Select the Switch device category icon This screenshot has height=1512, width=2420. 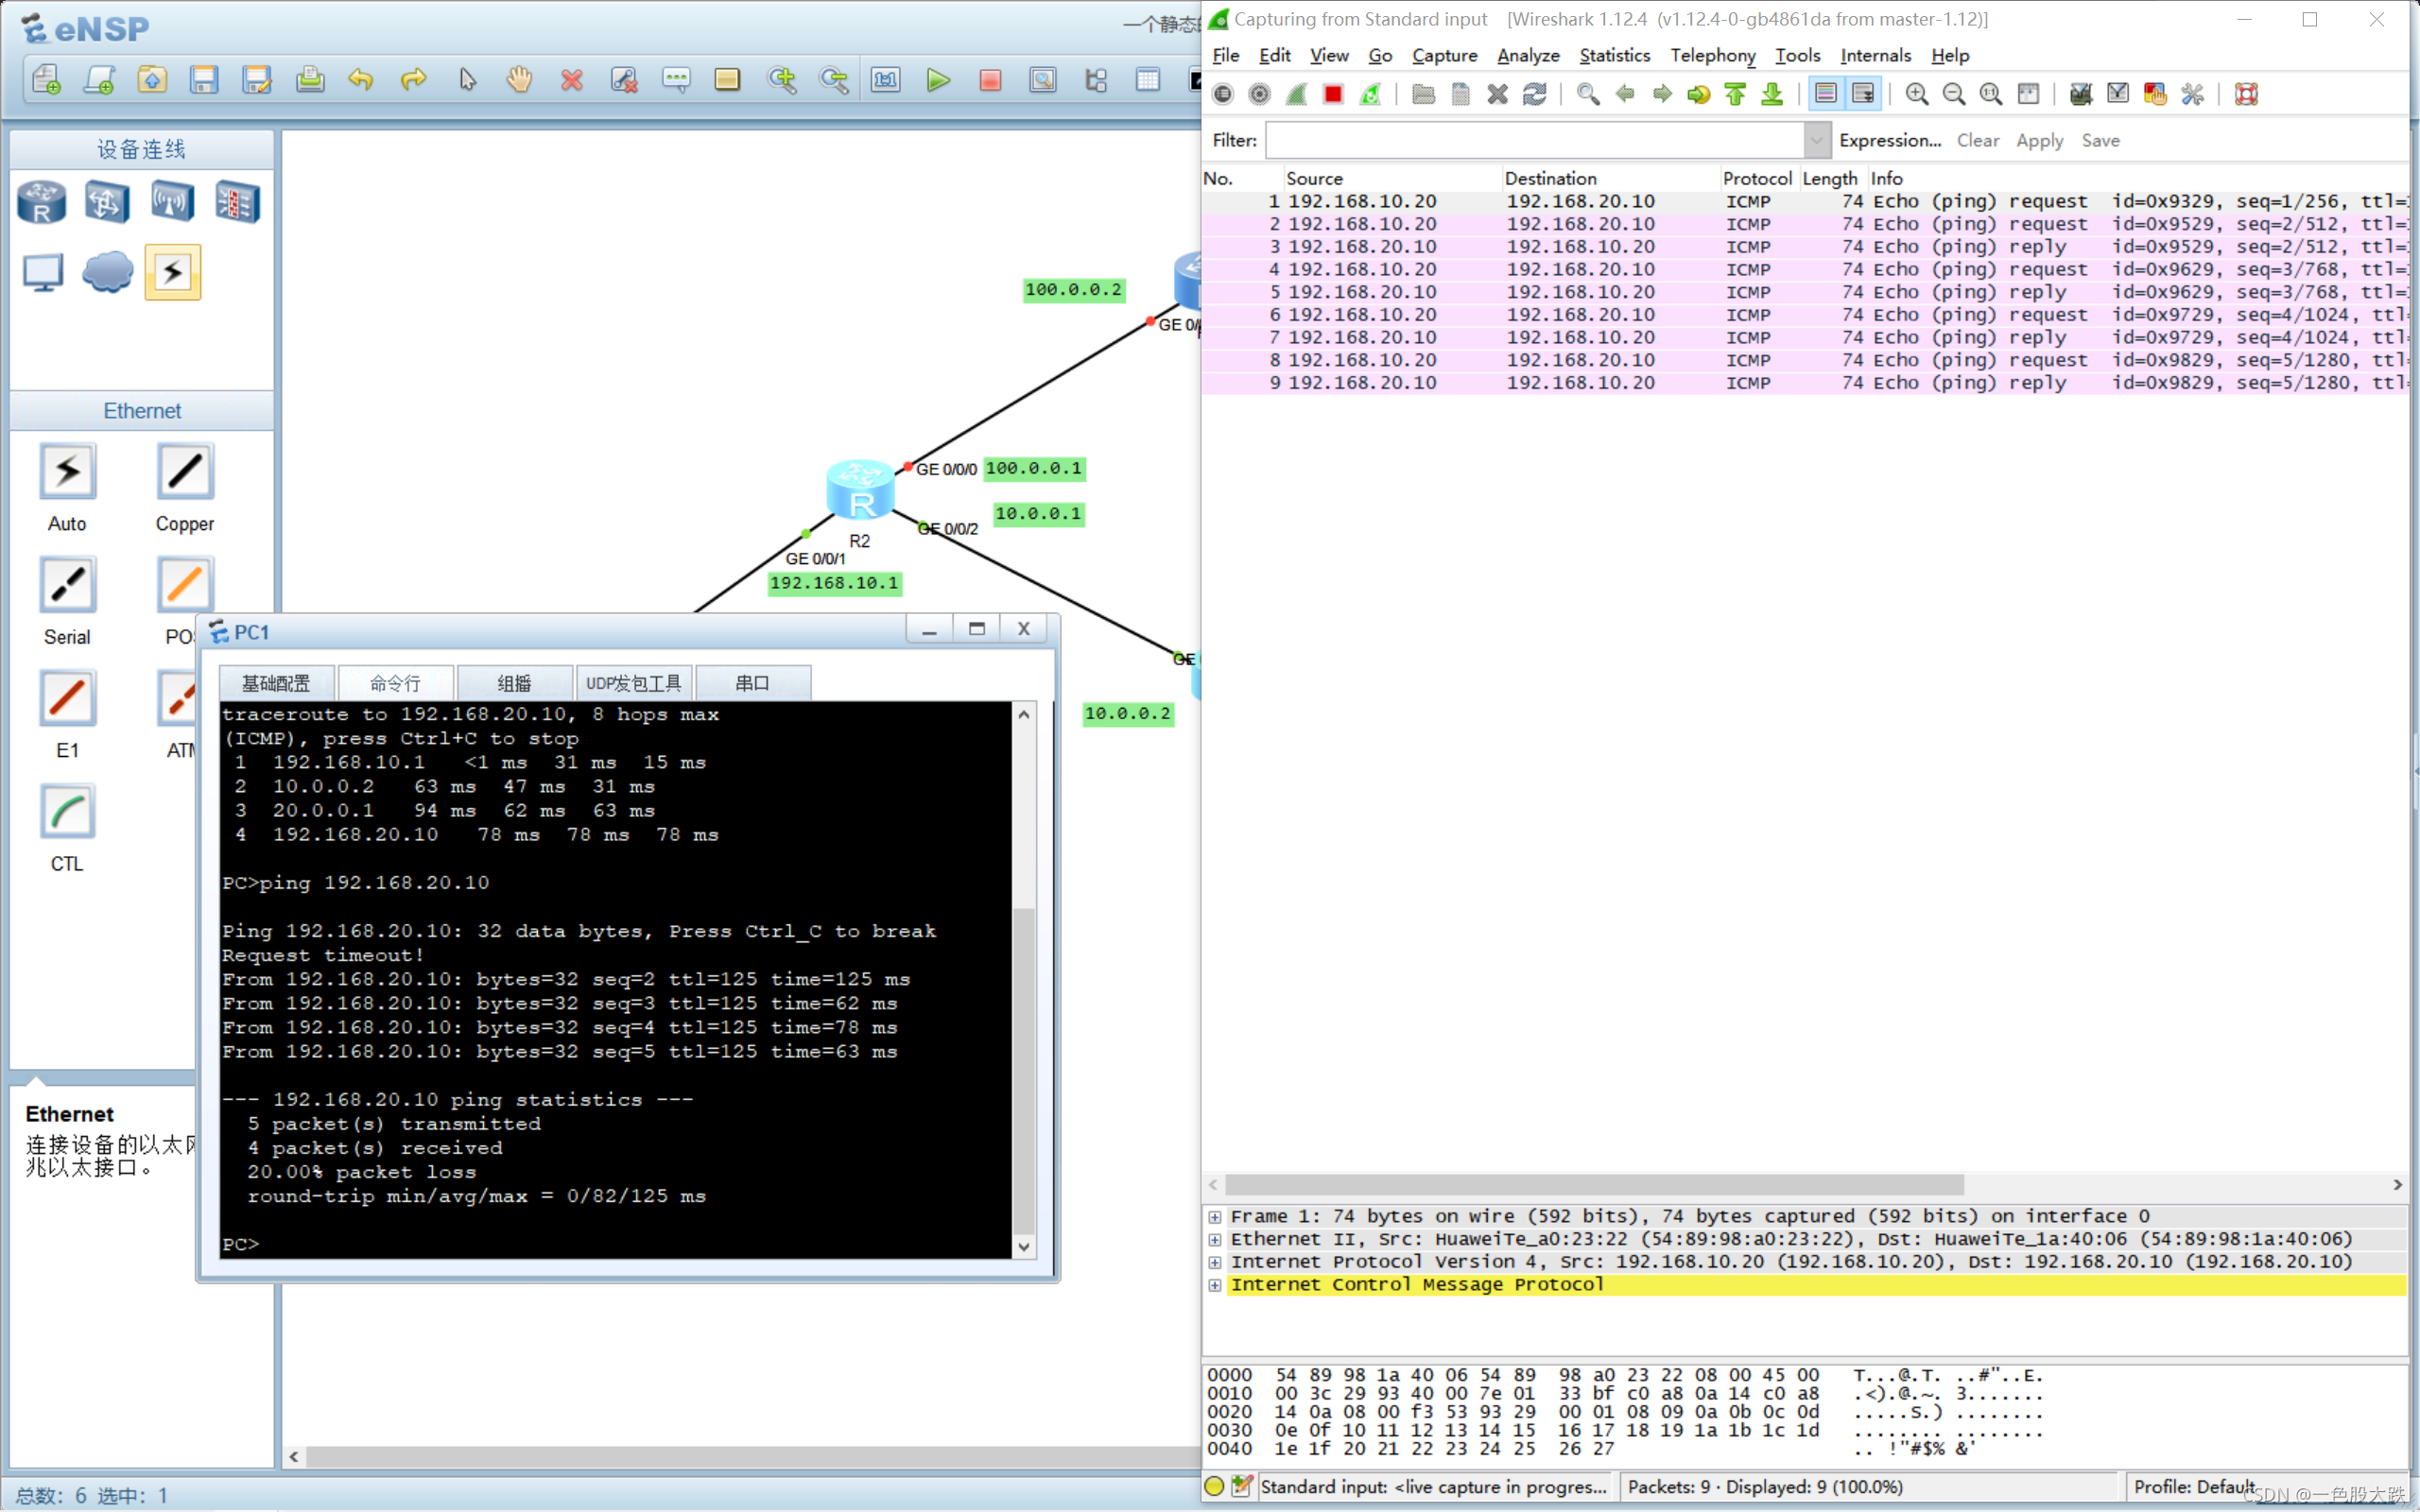click(106, 202)
